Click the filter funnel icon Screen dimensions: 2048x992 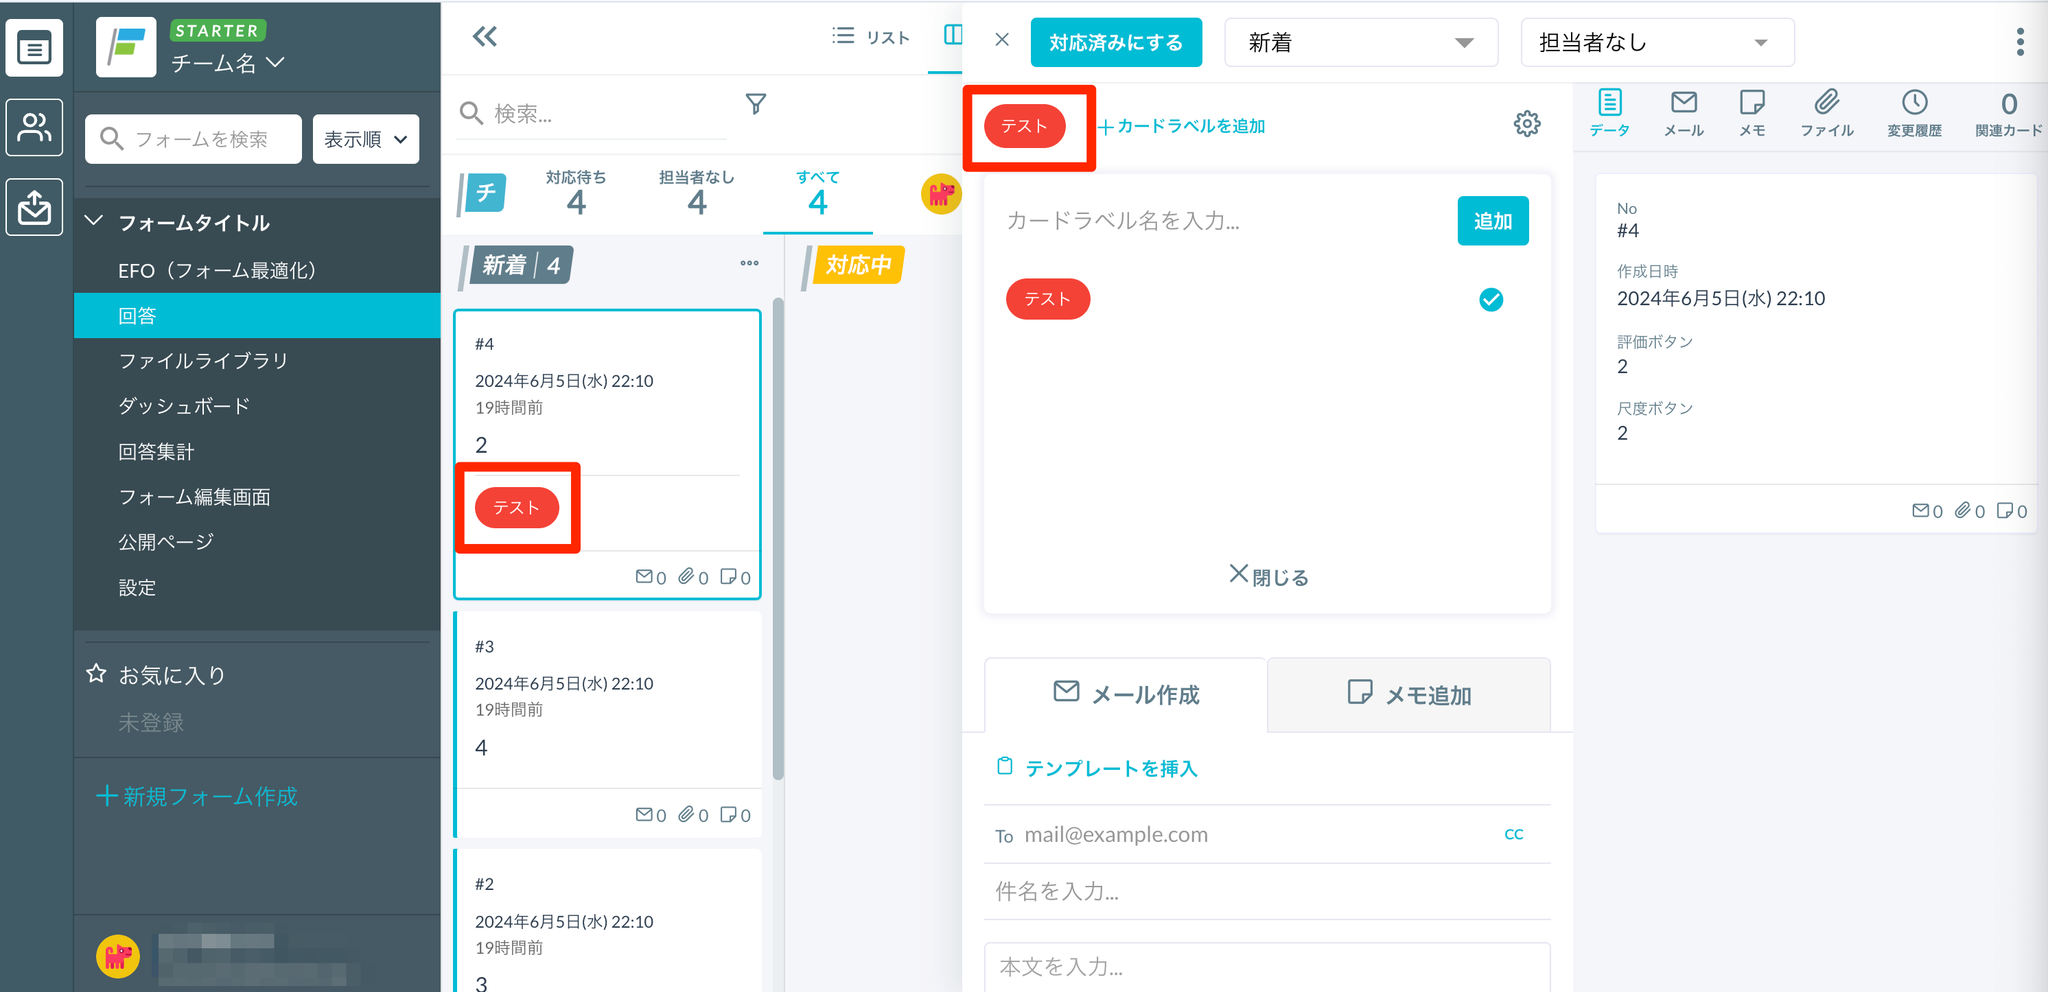pyautogui.click(x=756, y=104)
